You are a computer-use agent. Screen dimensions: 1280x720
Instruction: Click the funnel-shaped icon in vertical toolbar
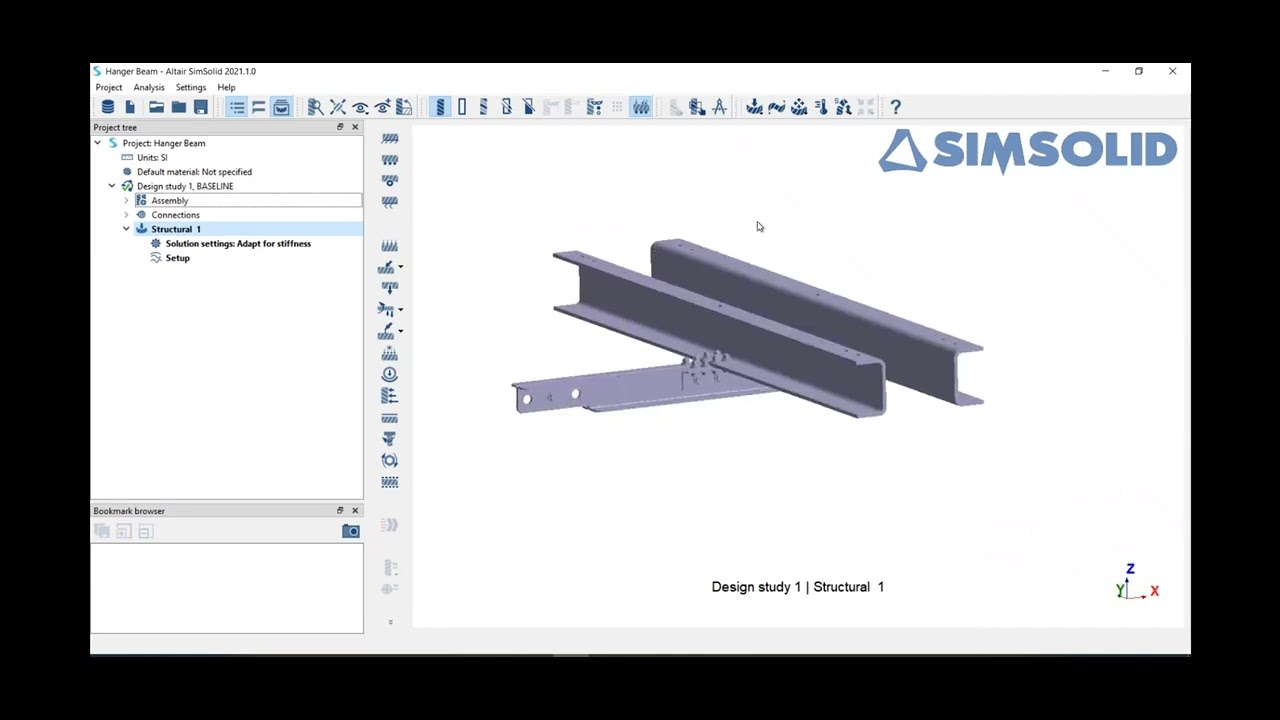(390, 439)
